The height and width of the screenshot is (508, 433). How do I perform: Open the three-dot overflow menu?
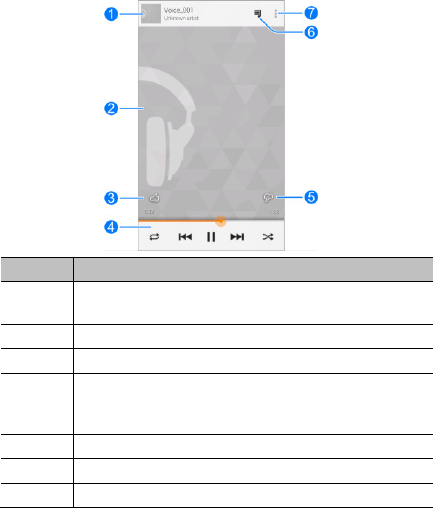tap(275, 14)
